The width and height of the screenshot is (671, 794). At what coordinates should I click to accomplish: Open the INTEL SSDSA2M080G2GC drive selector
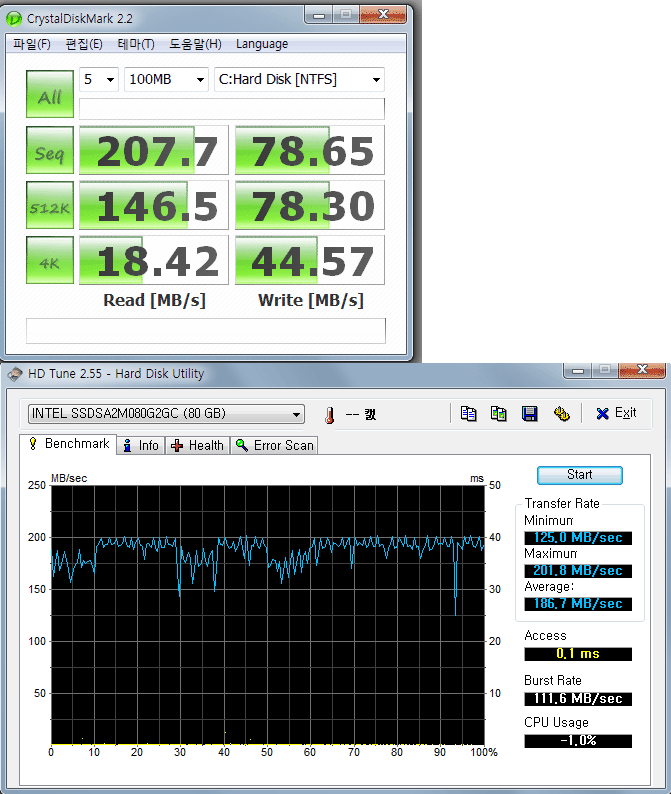click(x=166, y=414)
